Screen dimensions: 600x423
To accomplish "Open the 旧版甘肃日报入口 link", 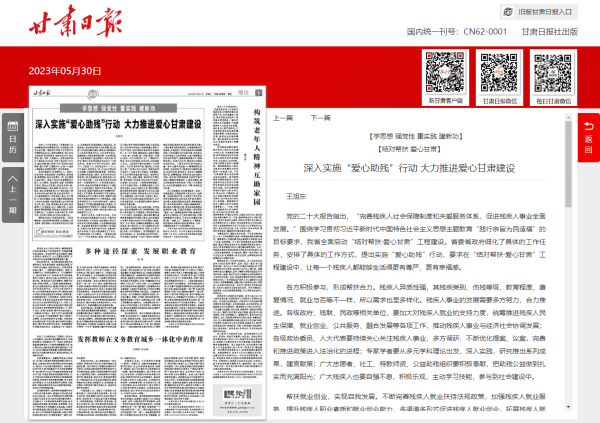I will (x=539, y=12).
